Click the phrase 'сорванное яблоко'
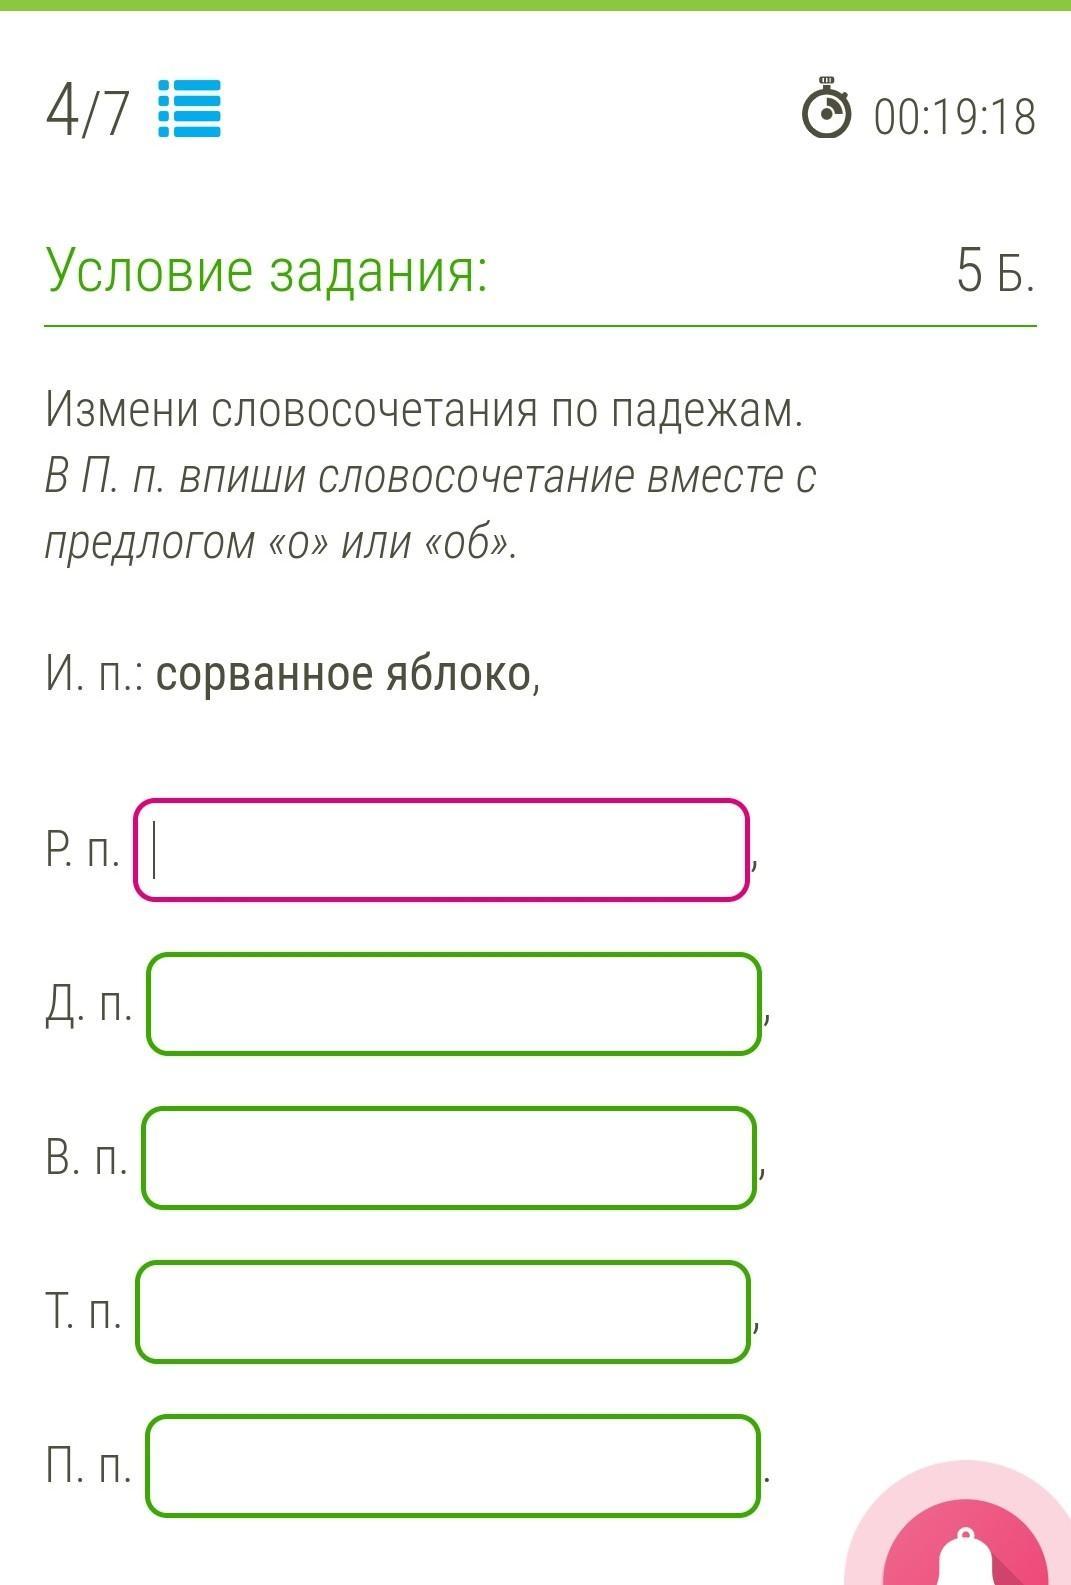Screen dimensions: 1071x1585 pos(344,675)
